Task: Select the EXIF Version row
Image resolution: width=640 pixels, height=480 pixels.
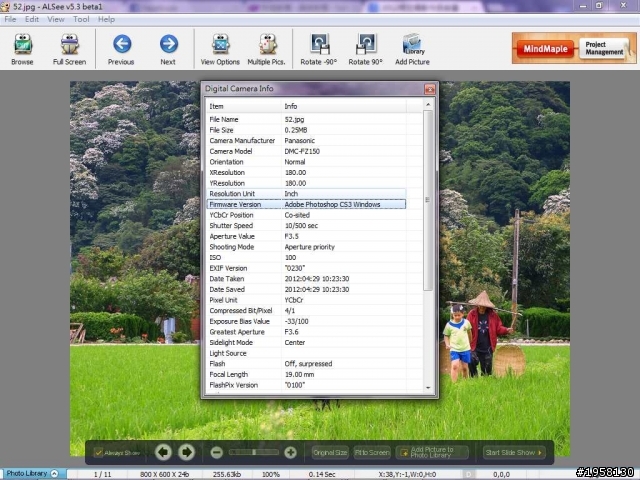Action: pyautogui.click(x=306, y=268)
